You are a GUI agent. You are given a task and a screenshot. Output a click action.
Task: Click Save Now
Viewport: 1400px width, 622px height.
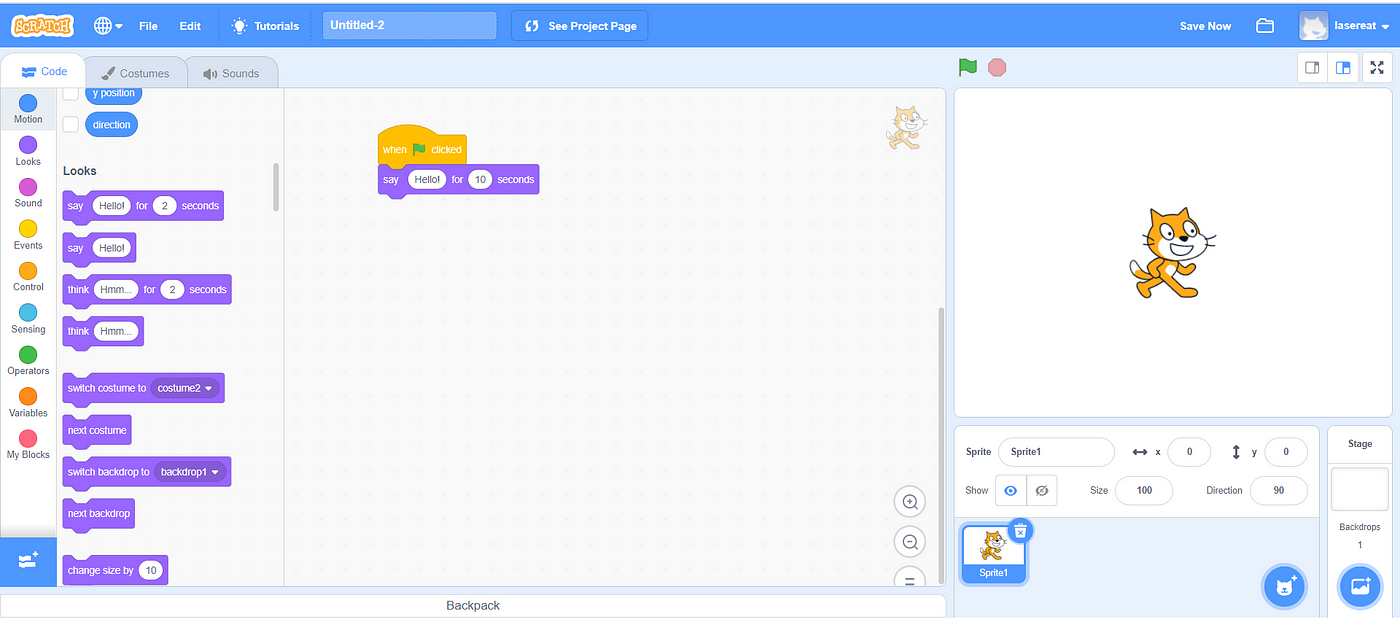click(x=1205, y=26)
